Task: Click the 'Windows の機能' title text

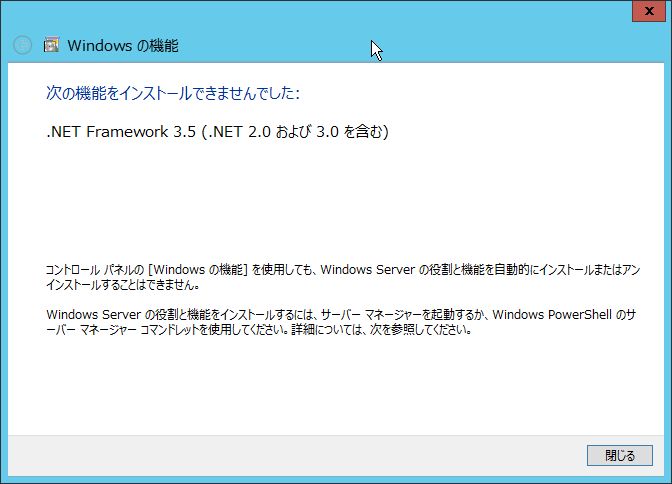Action: pos(123,45)
